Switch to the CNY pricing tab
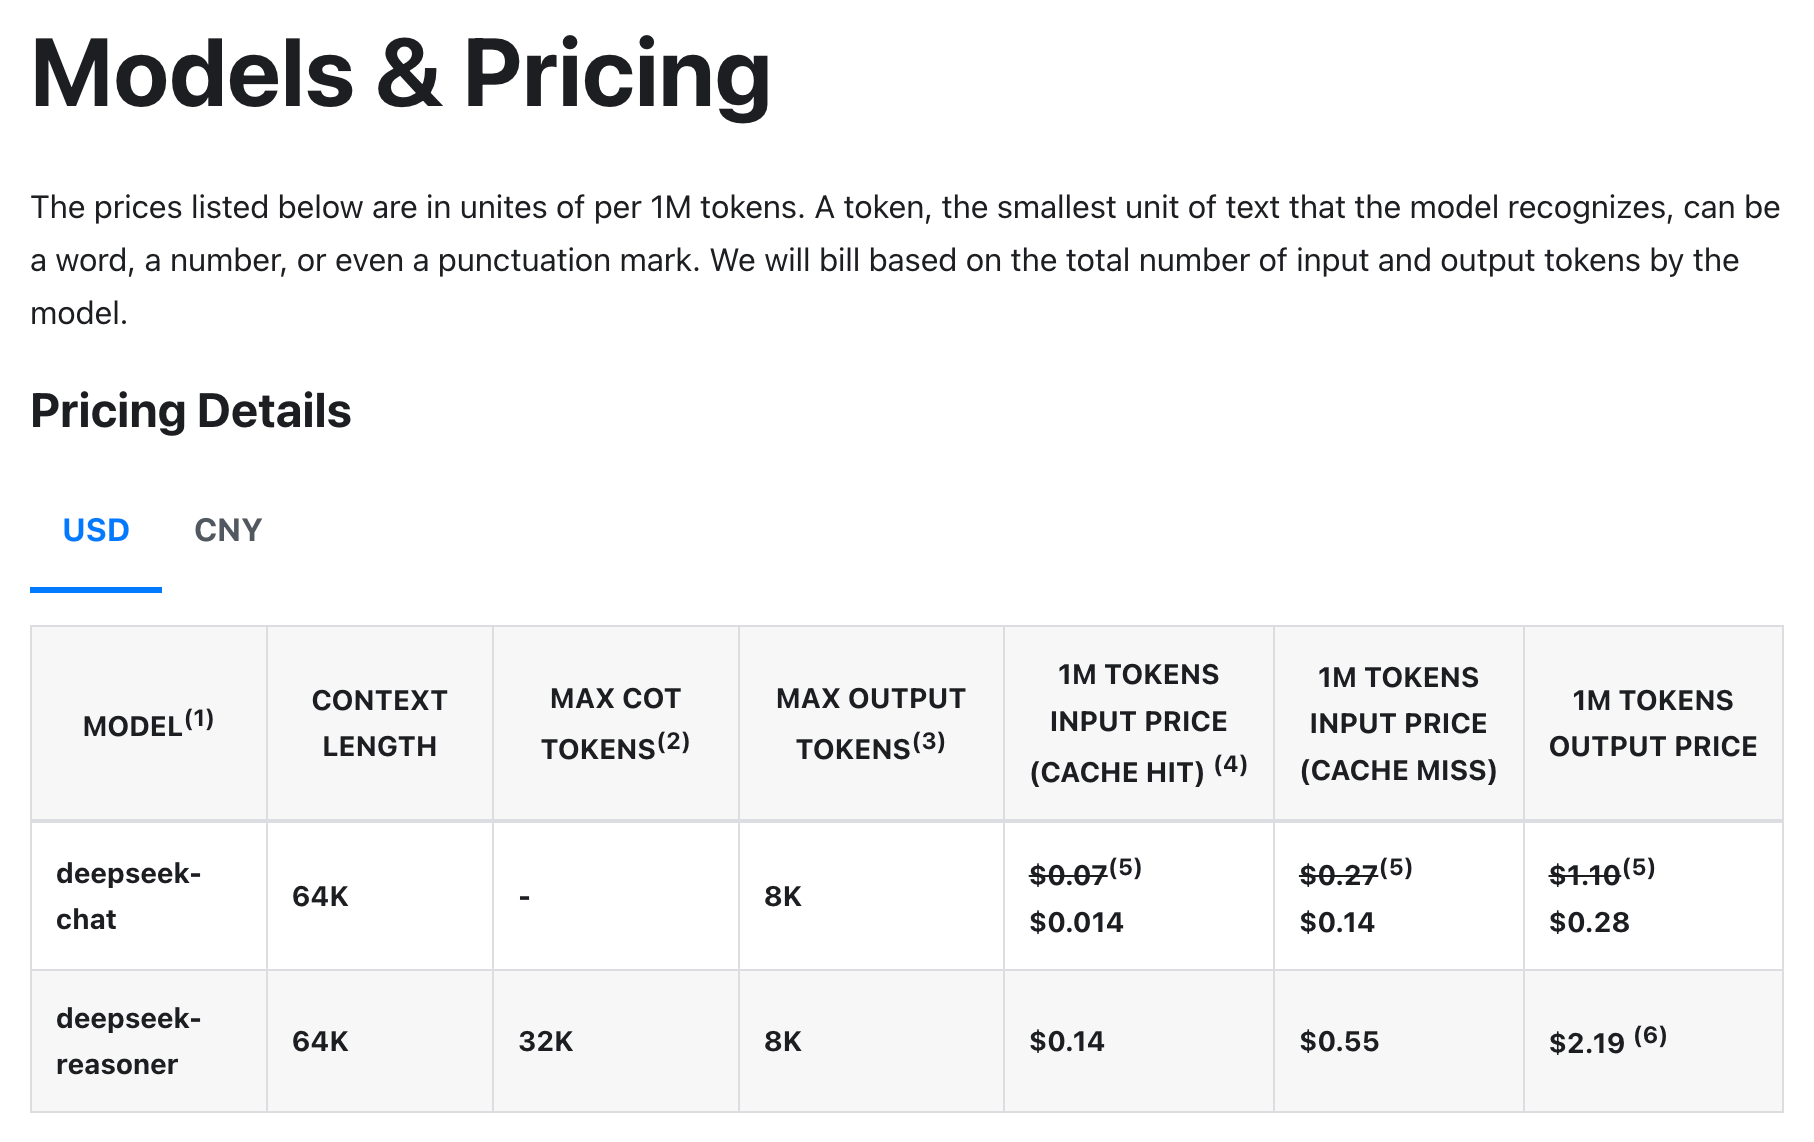 coord(228,530)
